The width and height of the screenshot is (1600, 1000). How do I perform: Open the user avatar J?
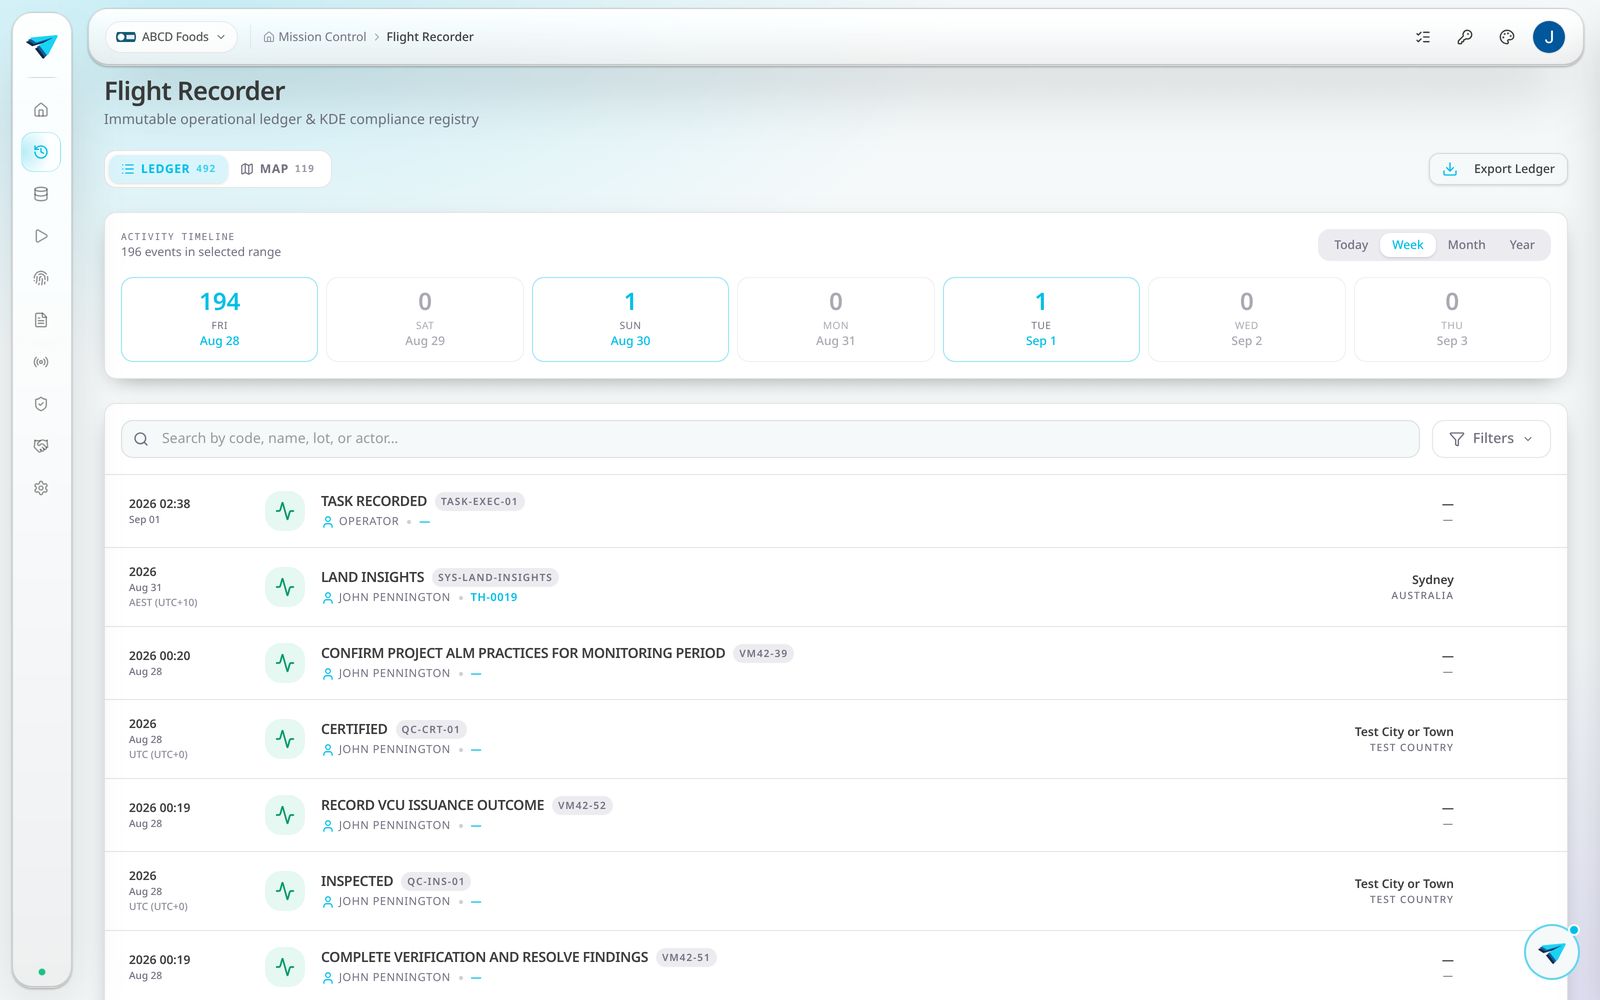[1549, 37]
